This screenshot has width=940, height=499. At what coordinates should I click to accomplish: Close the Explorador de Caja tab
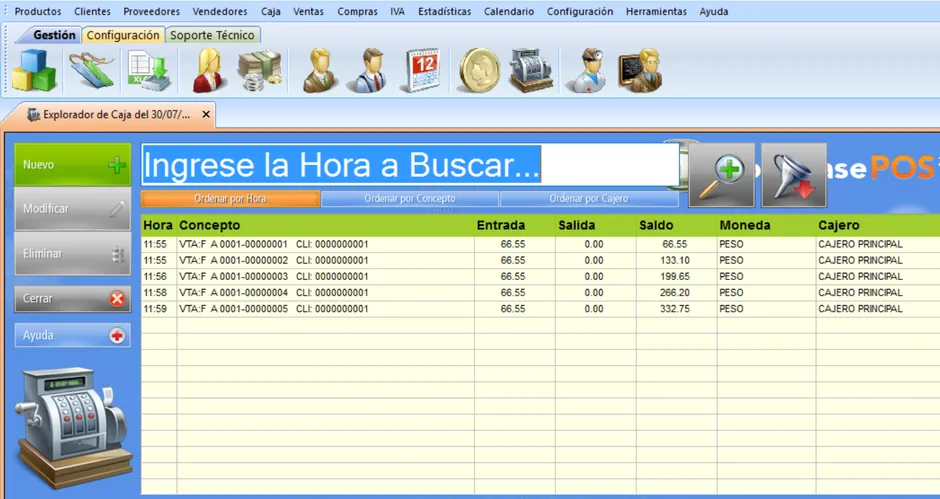tap(206, 114)
